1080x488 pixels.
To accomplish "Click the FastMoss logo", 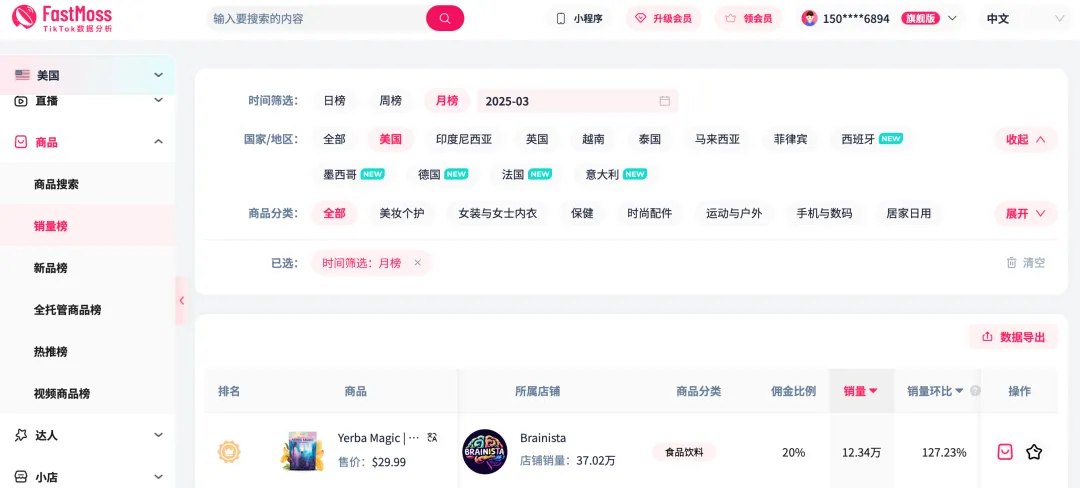I will (62, 19).
